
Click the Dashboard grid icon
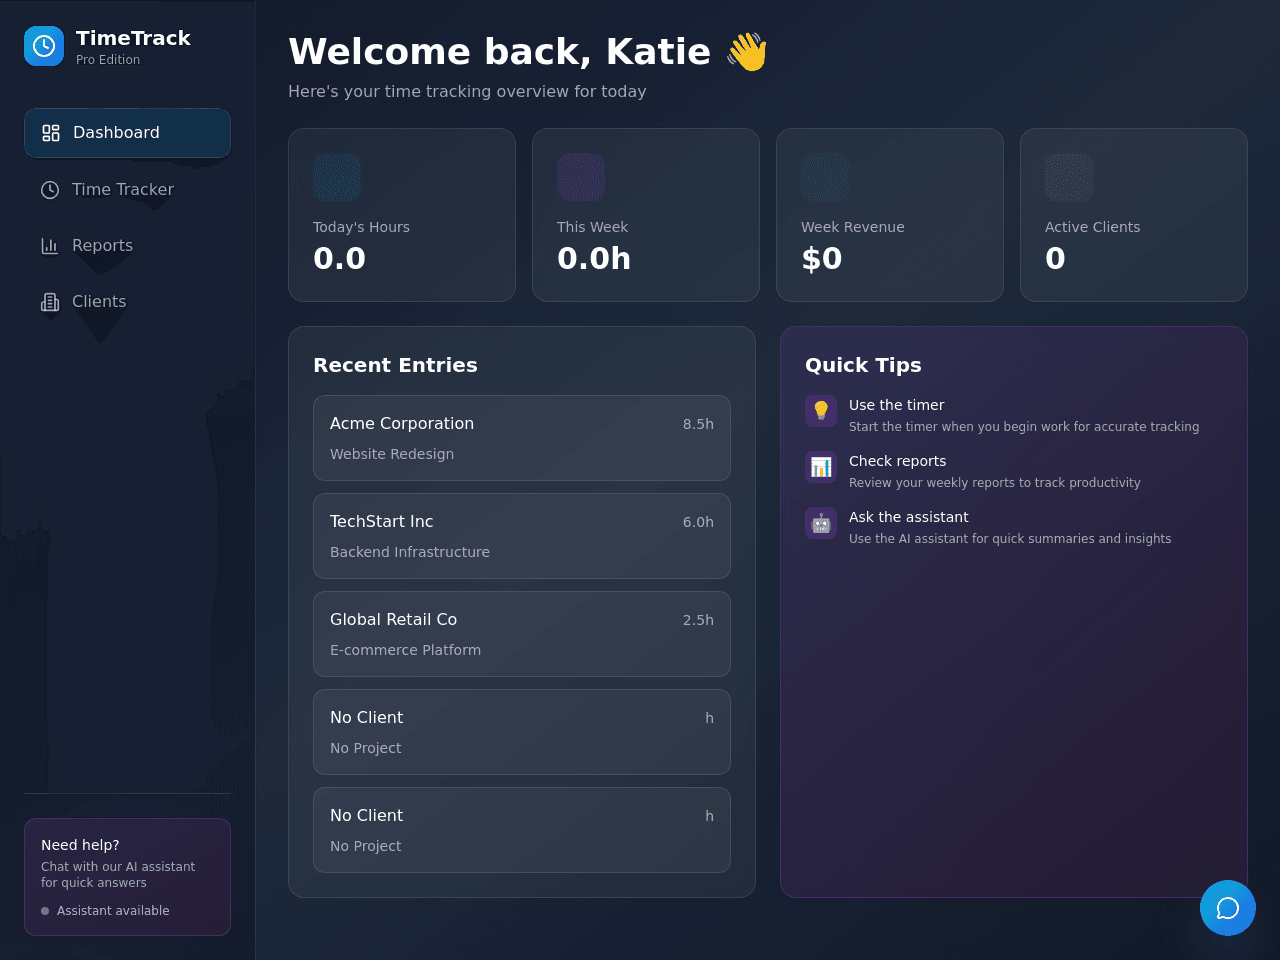coord(51,133)
